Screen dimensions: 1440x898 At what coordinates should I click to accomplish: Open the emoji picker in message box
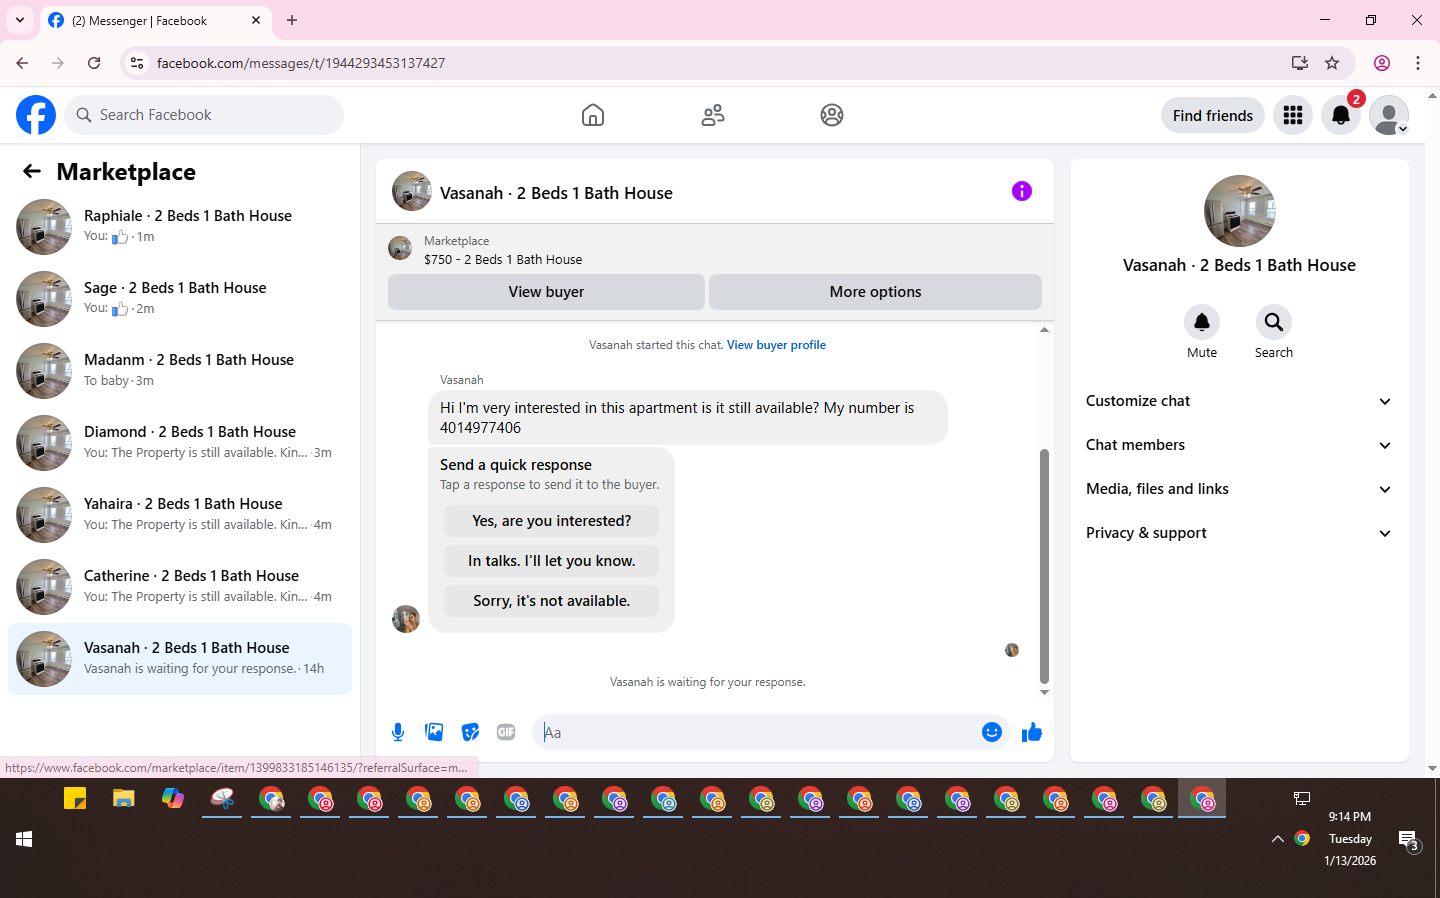click(991, 732)
